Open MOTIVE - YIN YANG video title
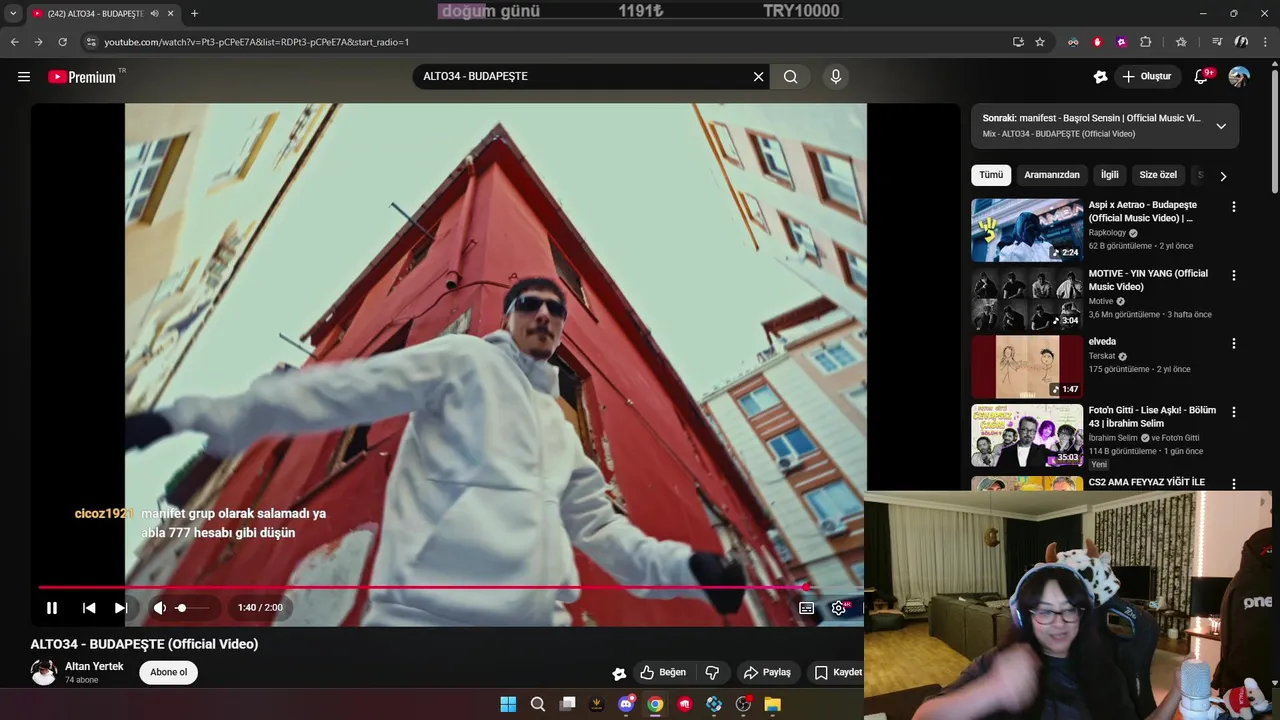 click(1148, 280)
